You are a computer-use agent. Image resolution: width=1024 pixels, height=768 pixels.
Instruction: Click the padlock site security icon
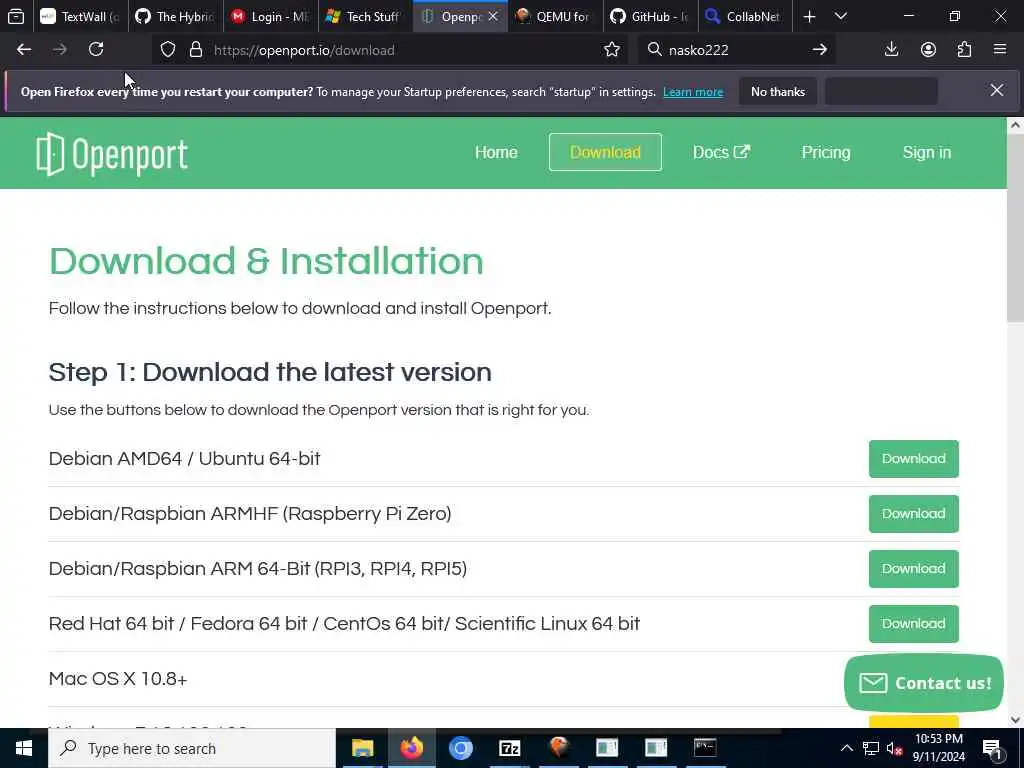tap(196, 50)
